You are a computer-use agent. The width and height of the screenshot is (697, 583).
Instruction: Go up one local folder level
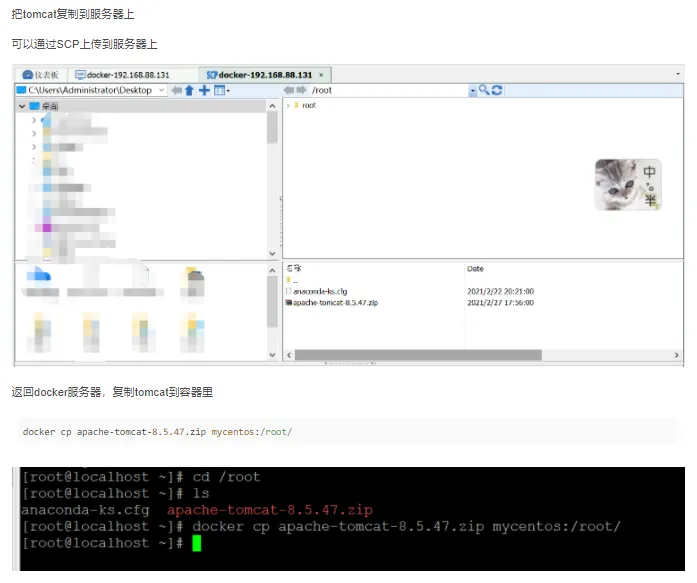pyautogui.click(x=189, y=91)
